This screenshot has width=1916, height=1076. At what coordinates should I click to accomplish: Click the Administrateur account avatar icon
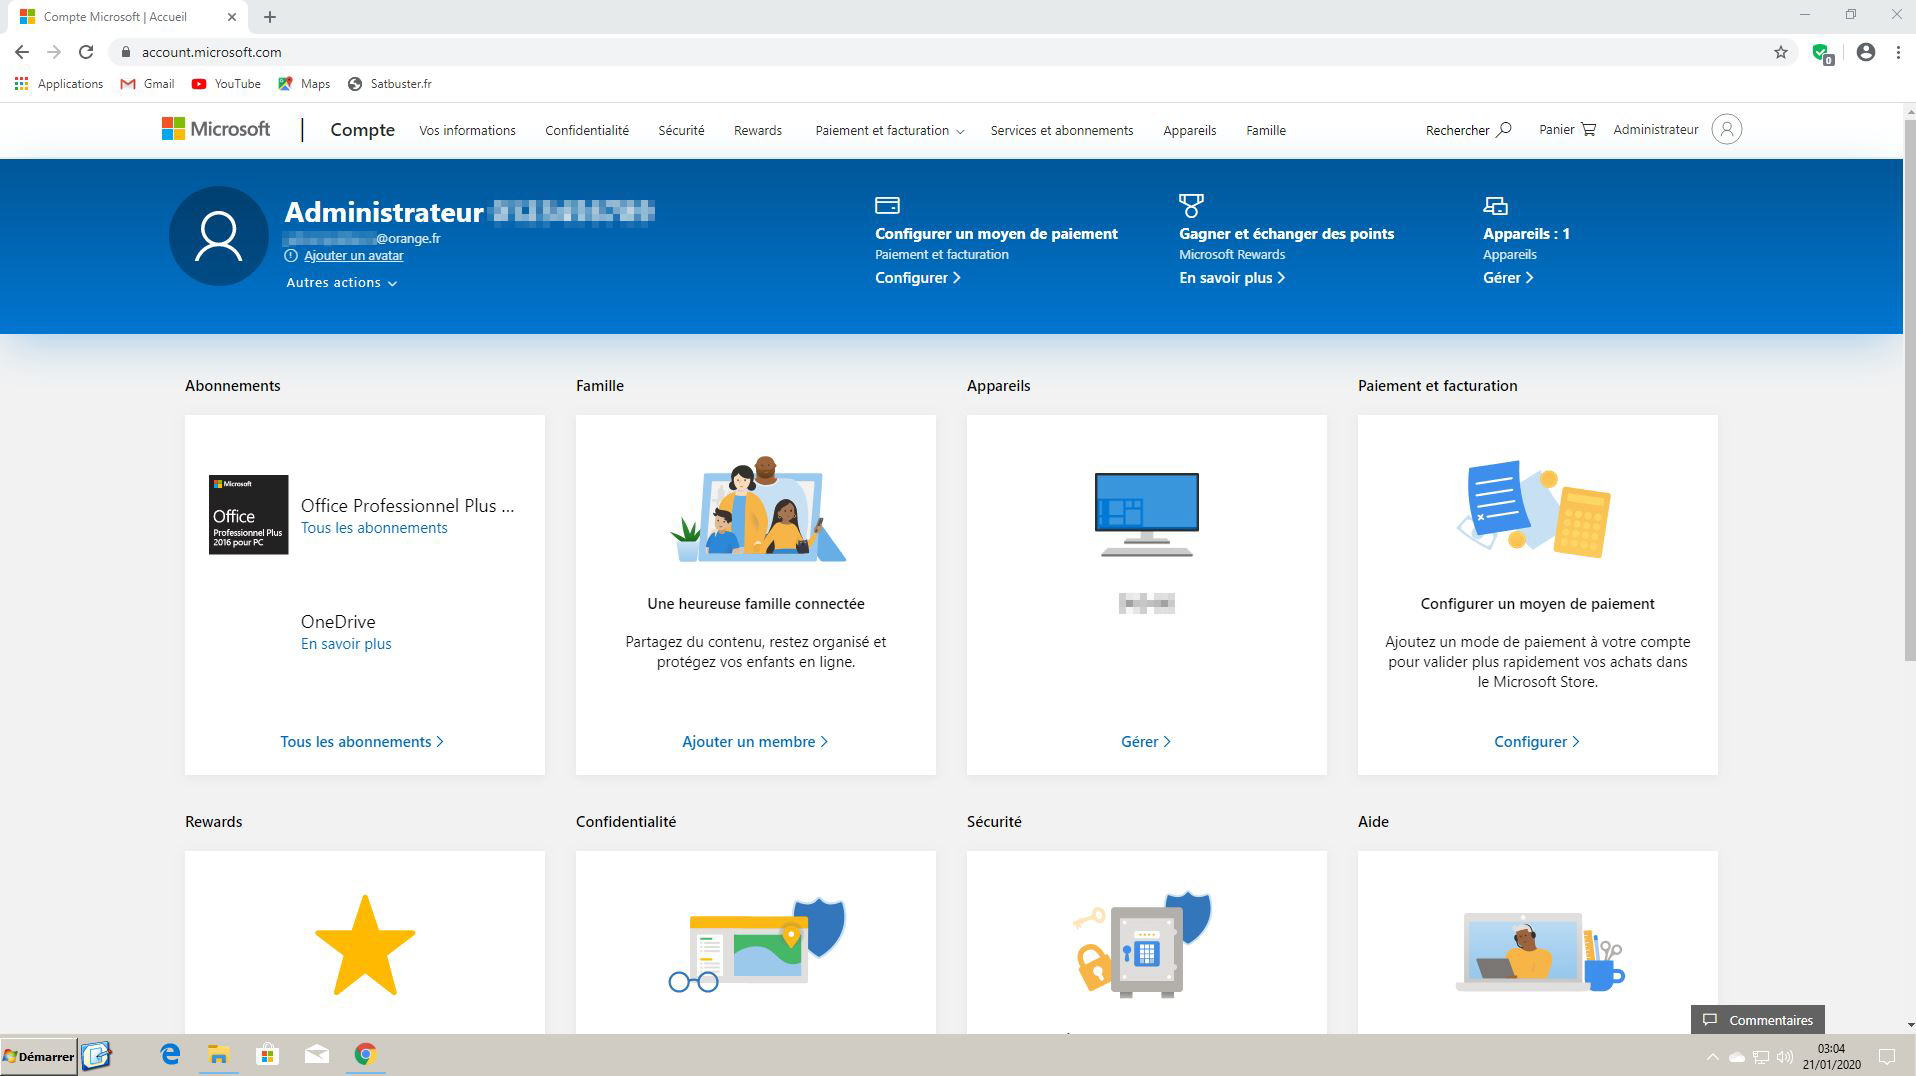click(1726, 129)
